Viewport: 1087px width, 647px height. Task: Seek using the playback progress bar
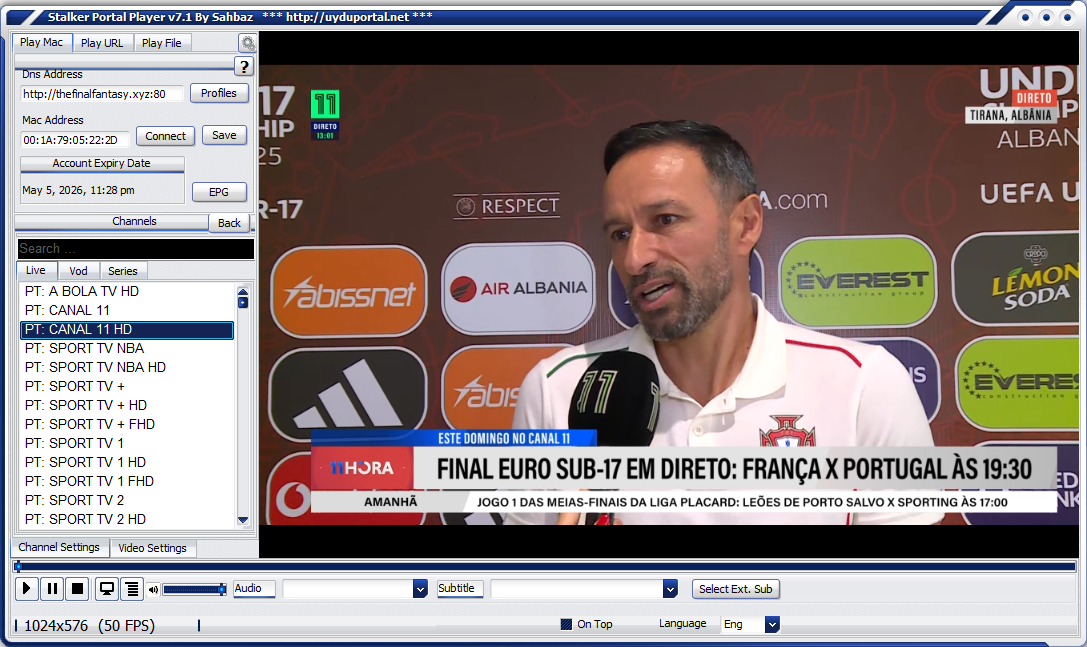(544, 567)
